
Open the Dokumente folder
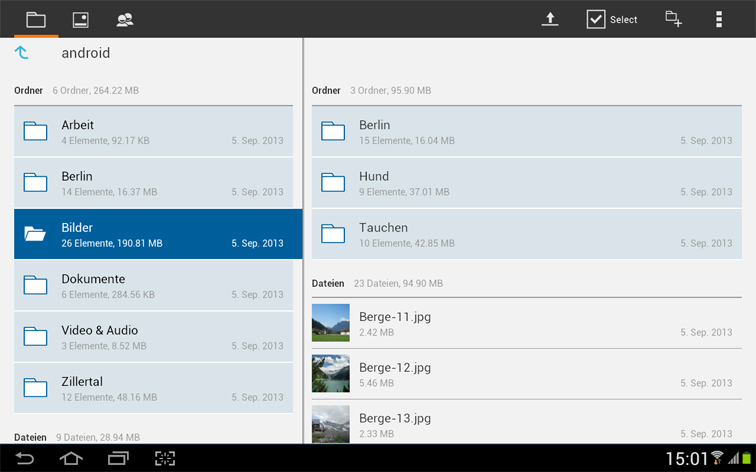tap(153, 286)
